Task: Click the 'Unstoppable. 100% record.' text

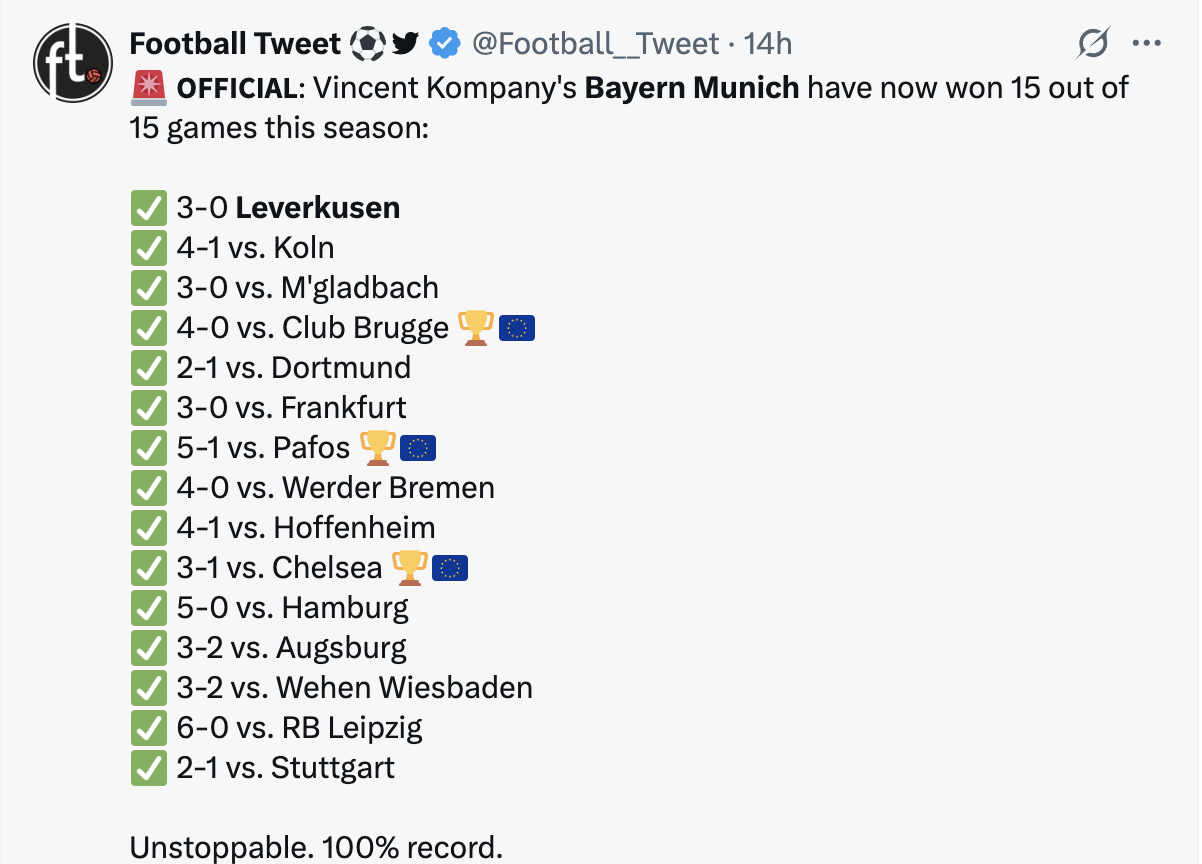Action: 316,848
